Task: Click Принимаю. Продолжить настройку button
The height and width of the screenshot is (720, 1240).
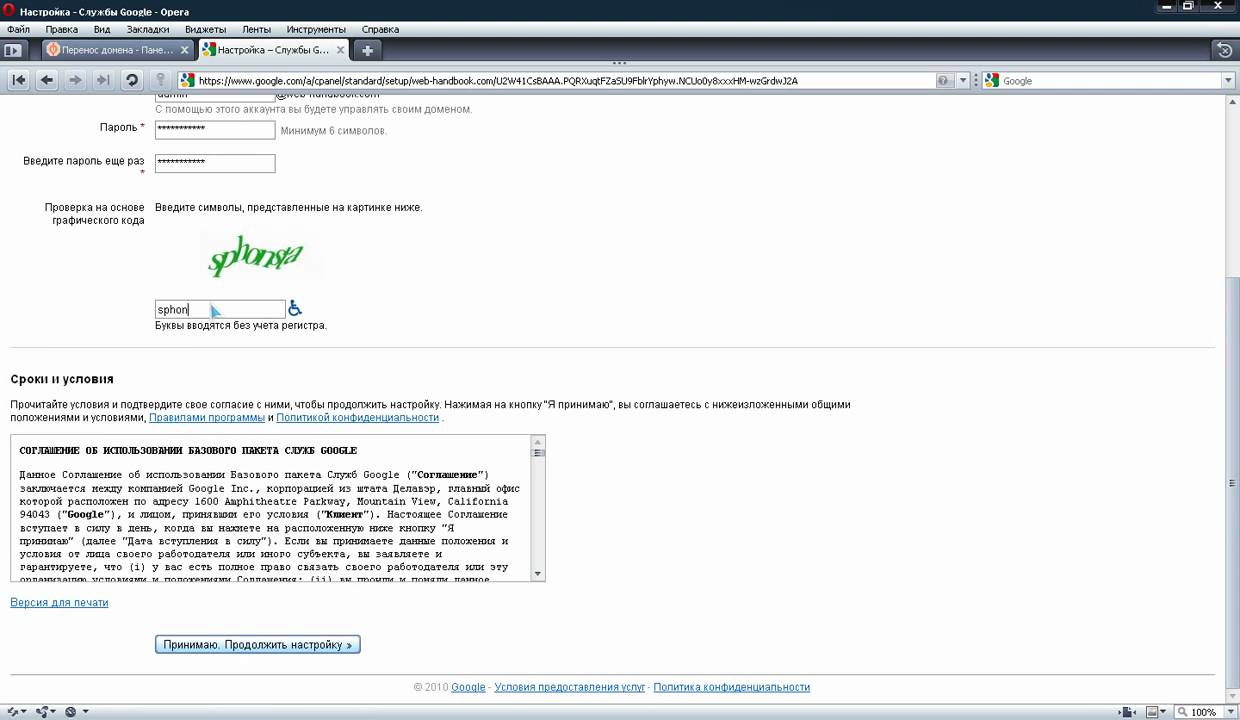Action: [x=258, y=645]
